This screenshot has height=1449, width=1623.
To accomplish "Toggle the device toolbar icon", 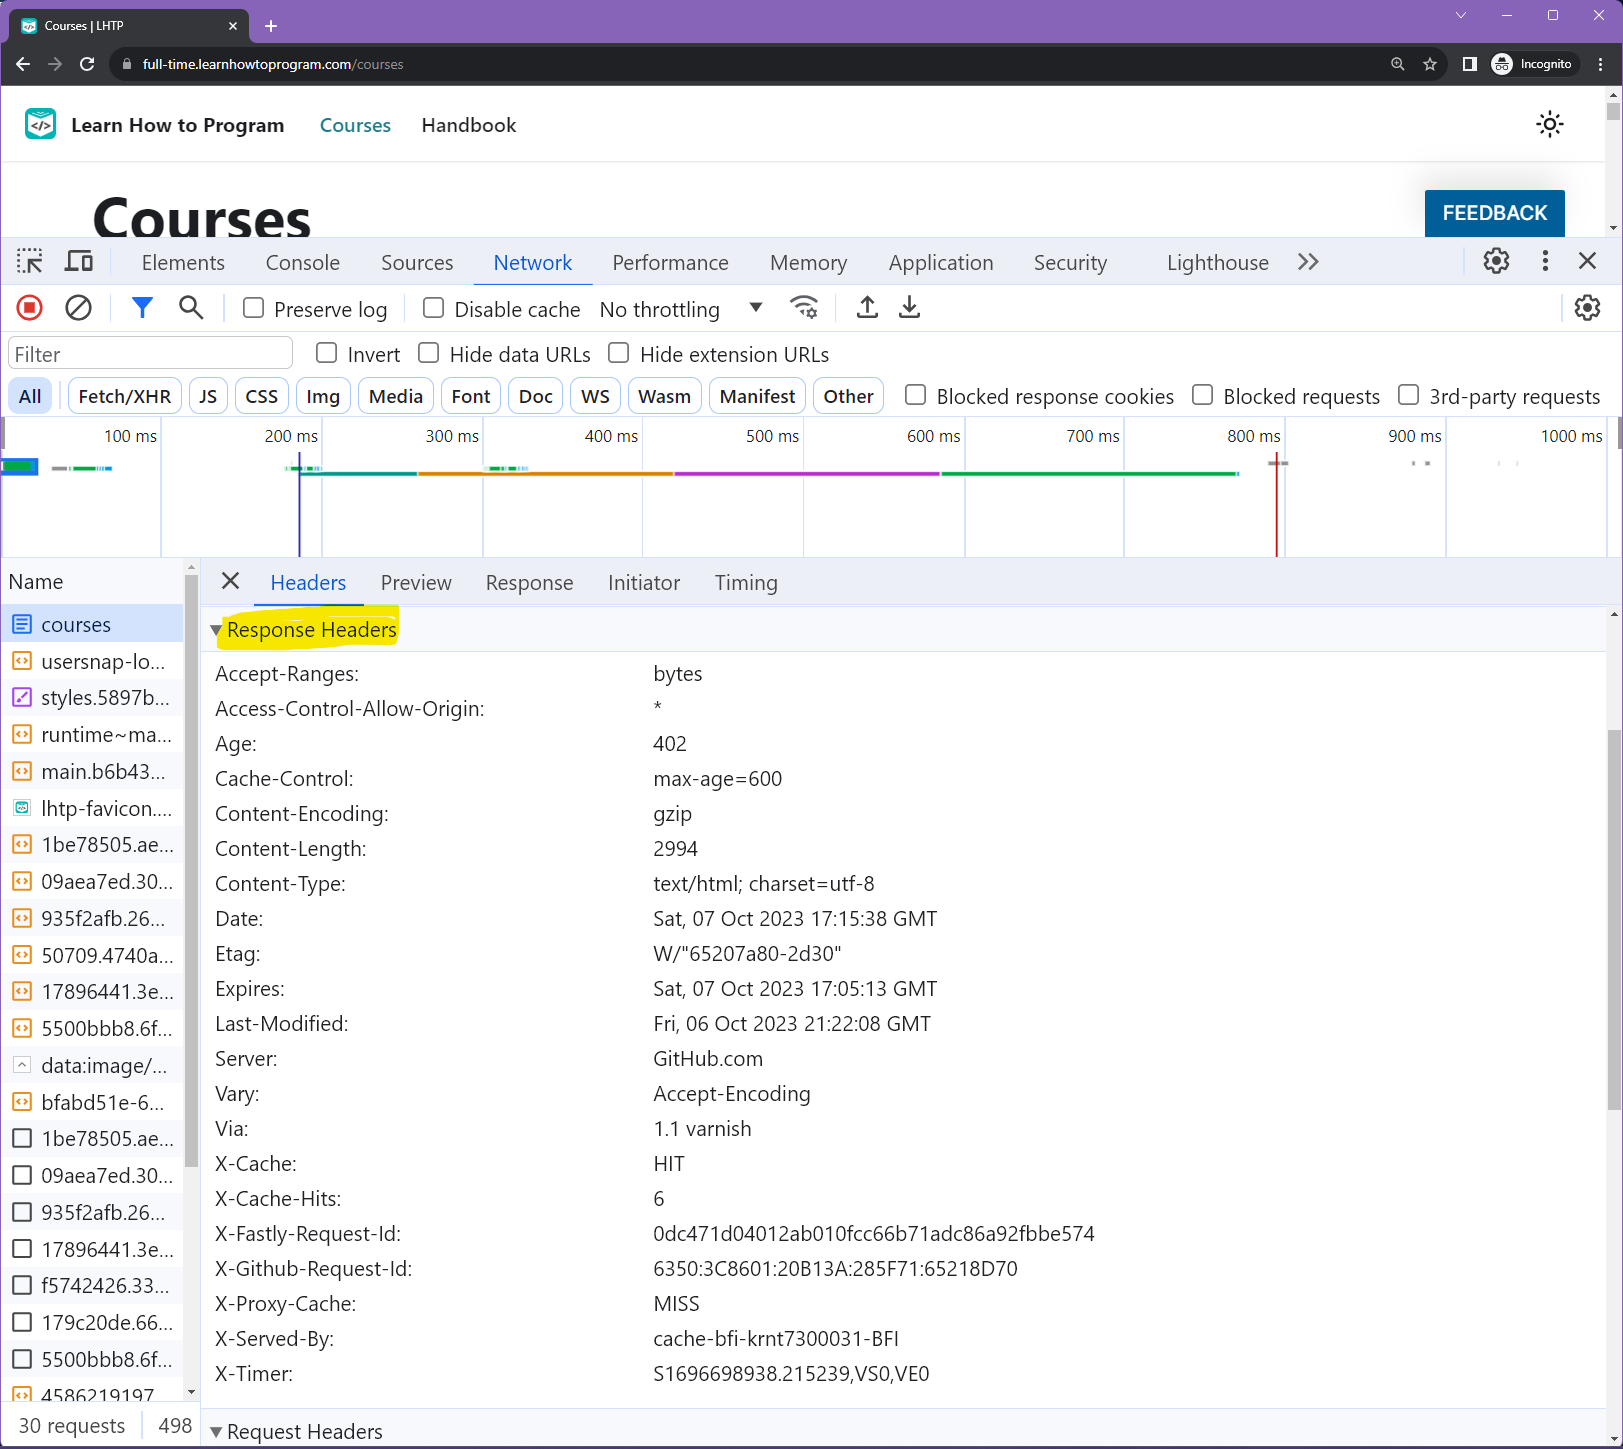I will pyautogui.click(x=79, y=262).
